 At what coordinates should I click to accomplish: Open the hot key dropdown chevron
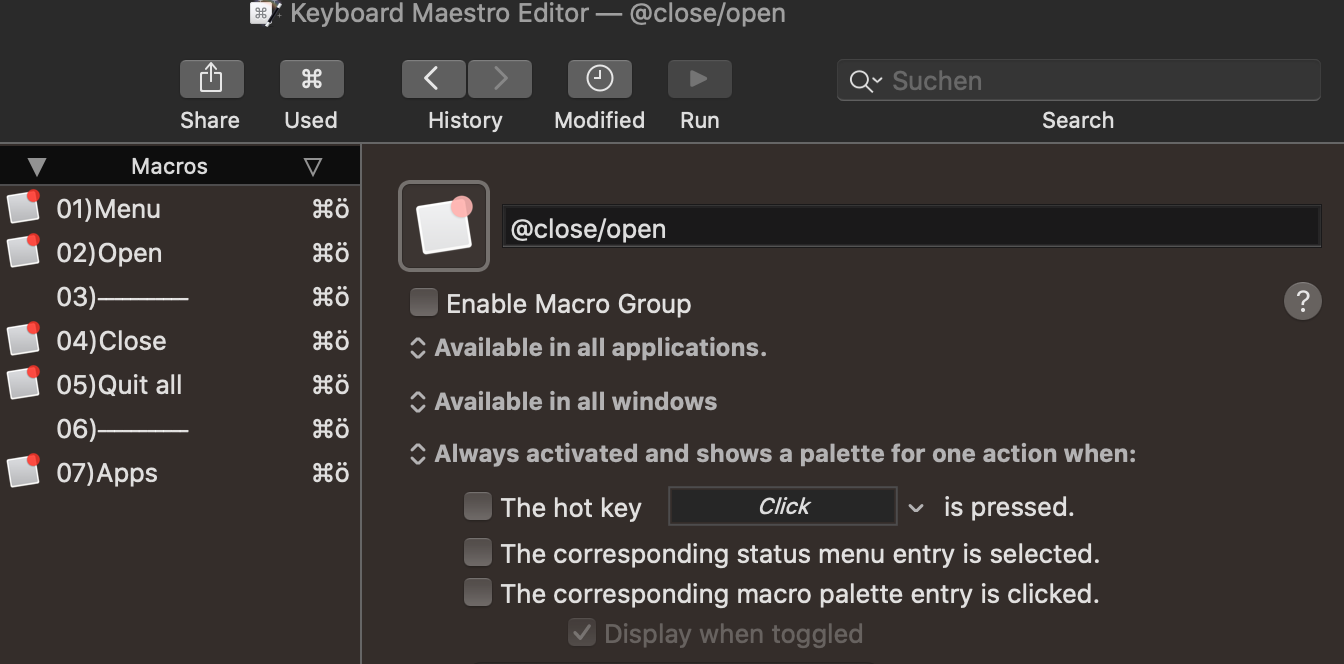point(916,508)
